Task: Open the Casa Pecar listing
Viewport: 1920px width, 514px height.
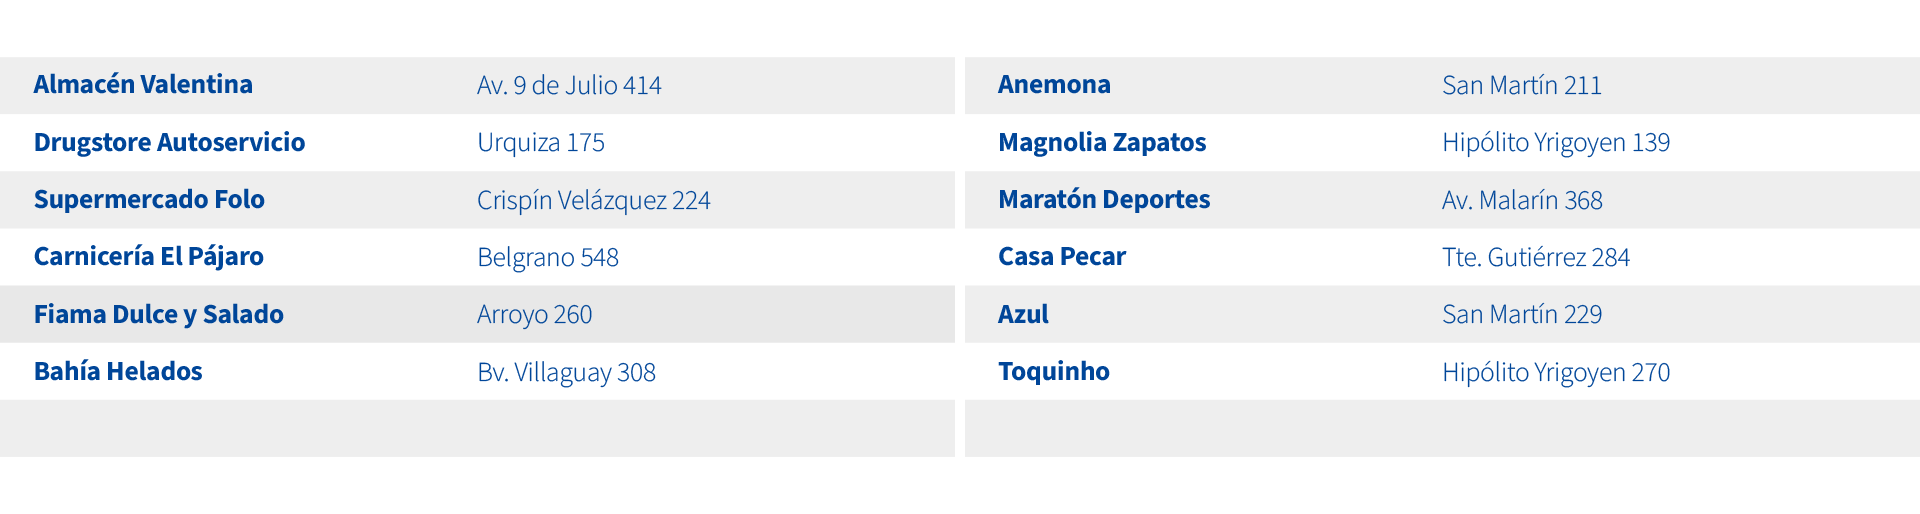Action: [x=1062, y=257]
